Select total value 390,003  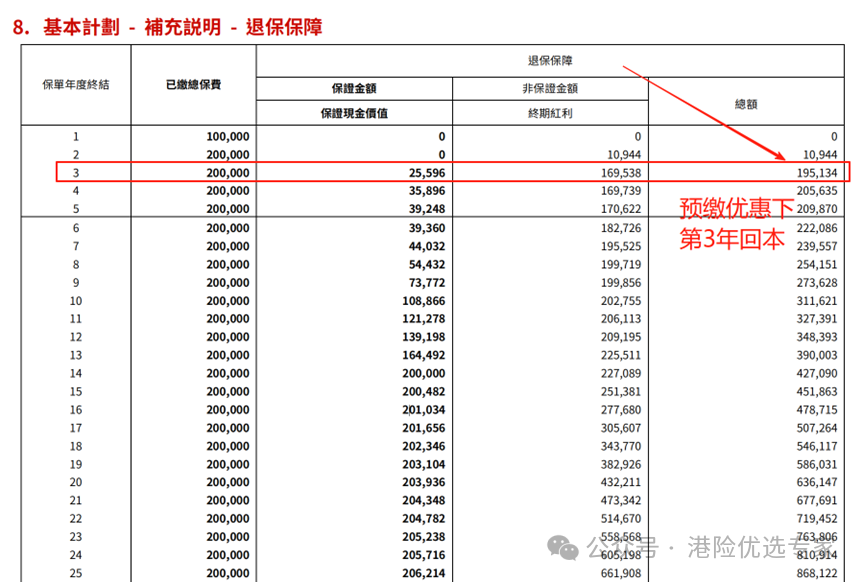[x=817, y=355]
